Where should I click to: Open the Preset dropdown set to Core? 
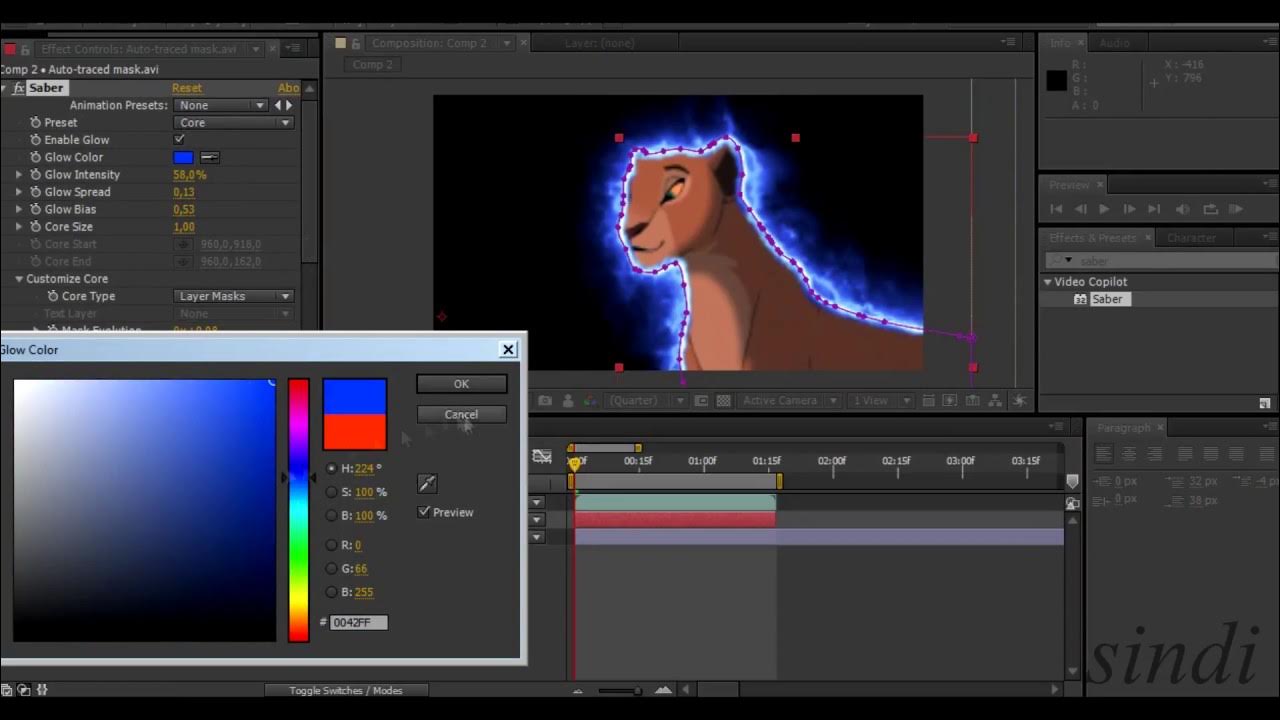point(233,123)
